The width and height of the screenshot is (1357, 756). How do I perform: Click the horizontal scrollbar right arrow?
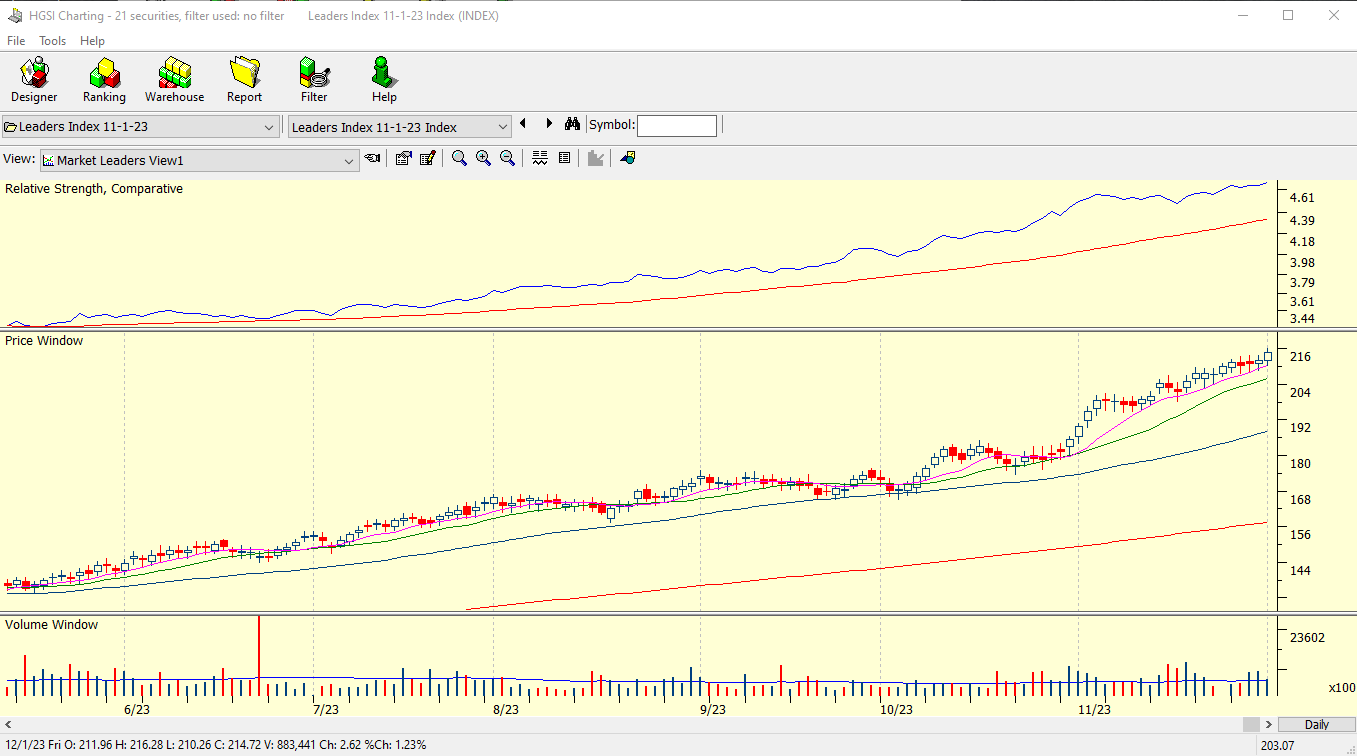1269,724
